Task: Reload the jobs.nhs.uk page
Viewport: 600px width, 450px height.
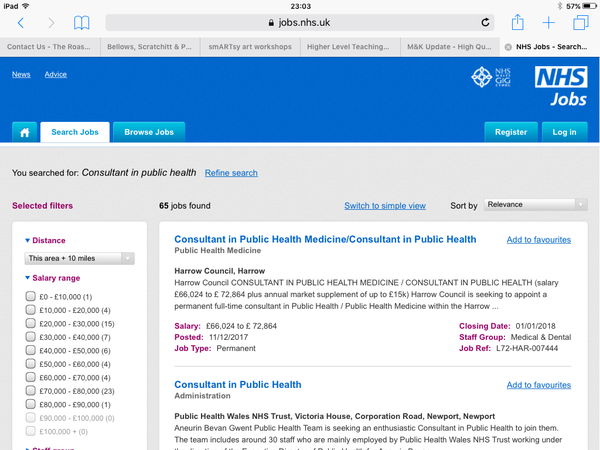Action: click(485, 23)
